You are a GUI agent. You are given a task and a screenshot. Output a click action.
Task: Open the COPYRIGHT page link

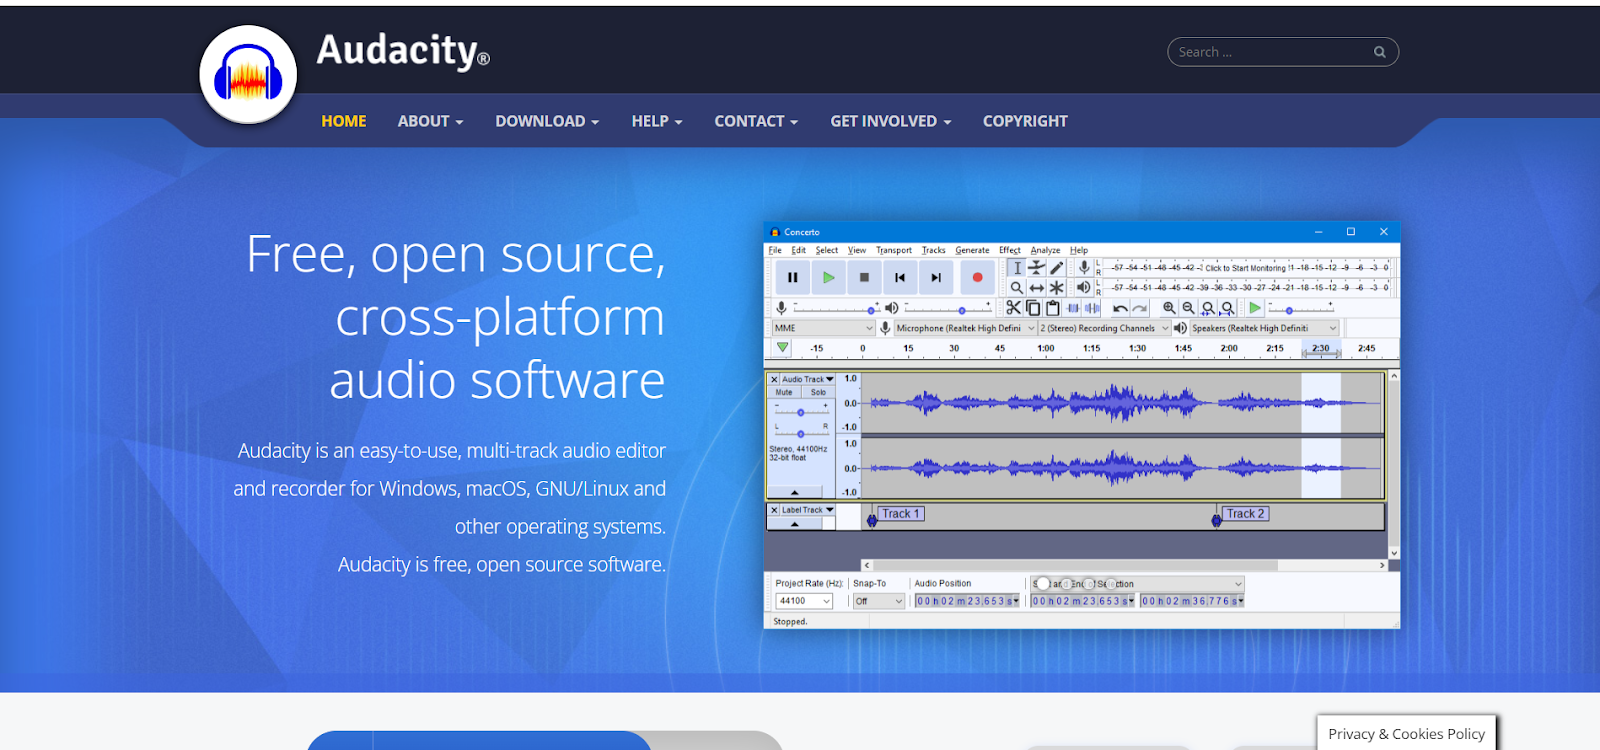(1025, 121)
